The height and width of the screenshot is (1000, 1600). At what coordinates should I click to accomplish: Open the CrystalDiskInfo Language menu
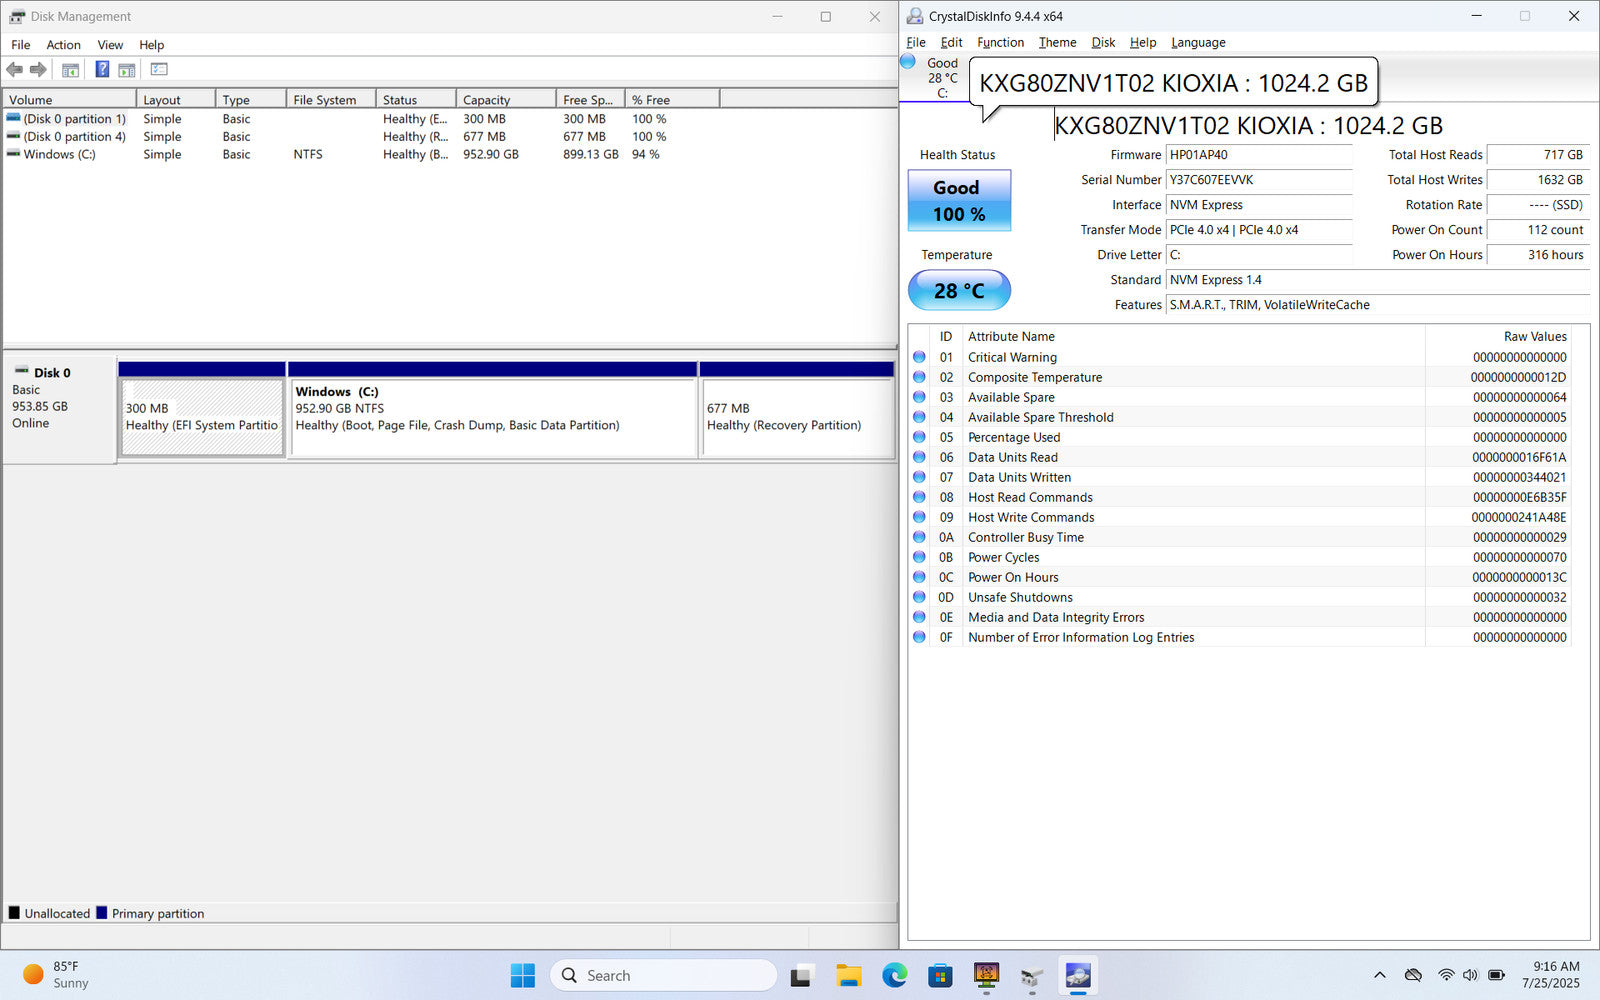click(1198, 43)
